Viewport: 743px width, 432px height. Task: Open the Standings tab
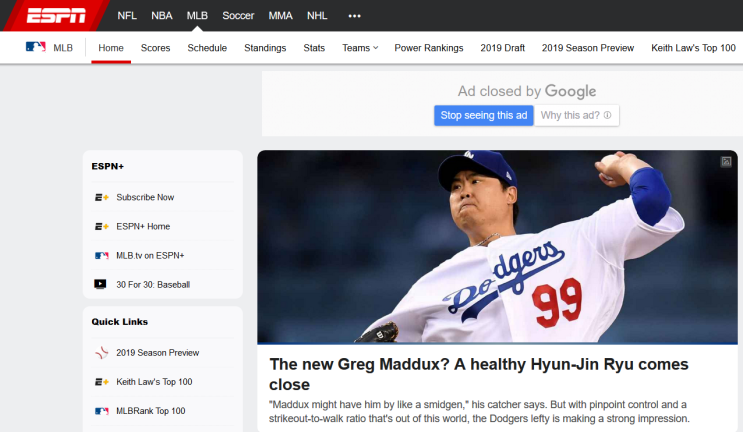[265, 48]
